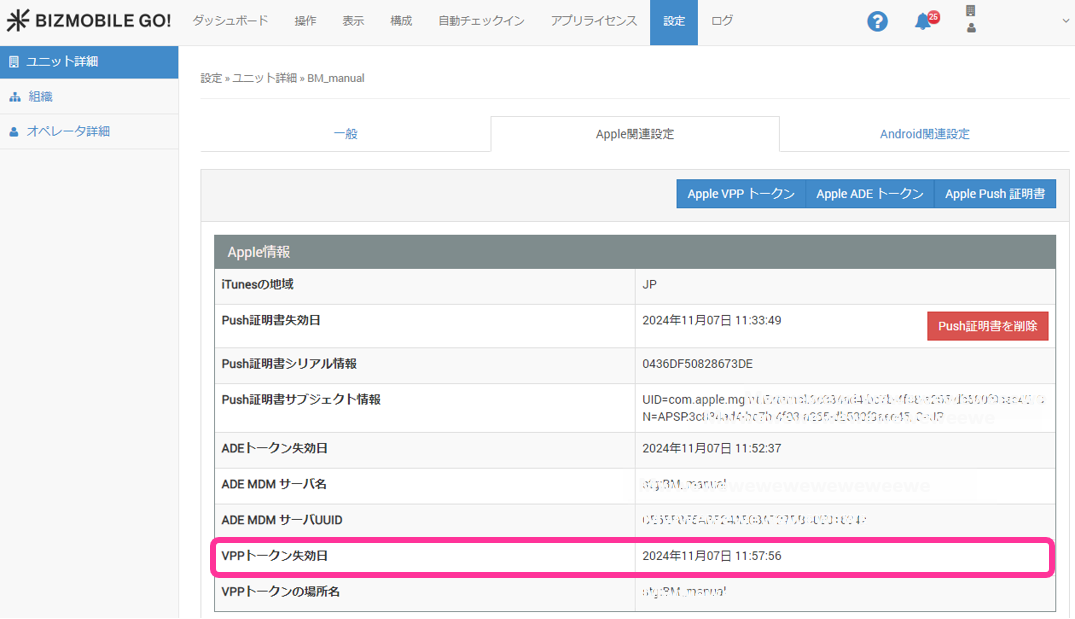Open 組織 in the sidebar
1075x619 pixels.
pyautogui.click(x=40, y=97)
